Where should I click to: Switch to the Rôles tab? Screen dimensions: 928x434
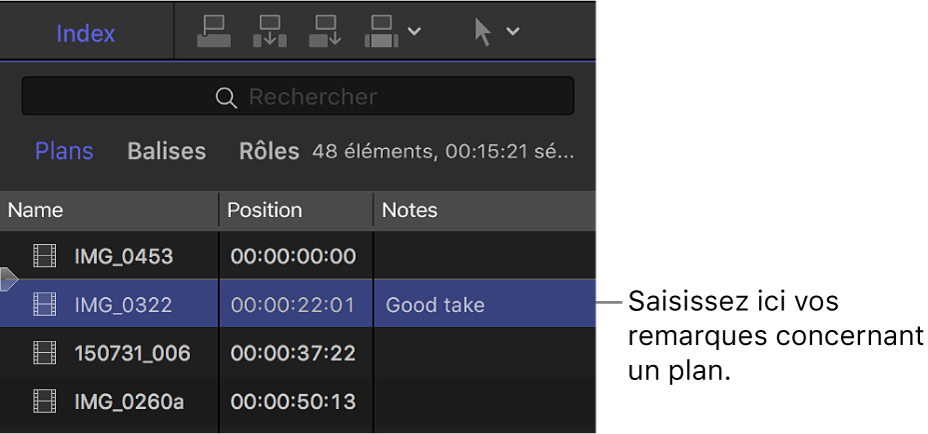tap(269, 152)
